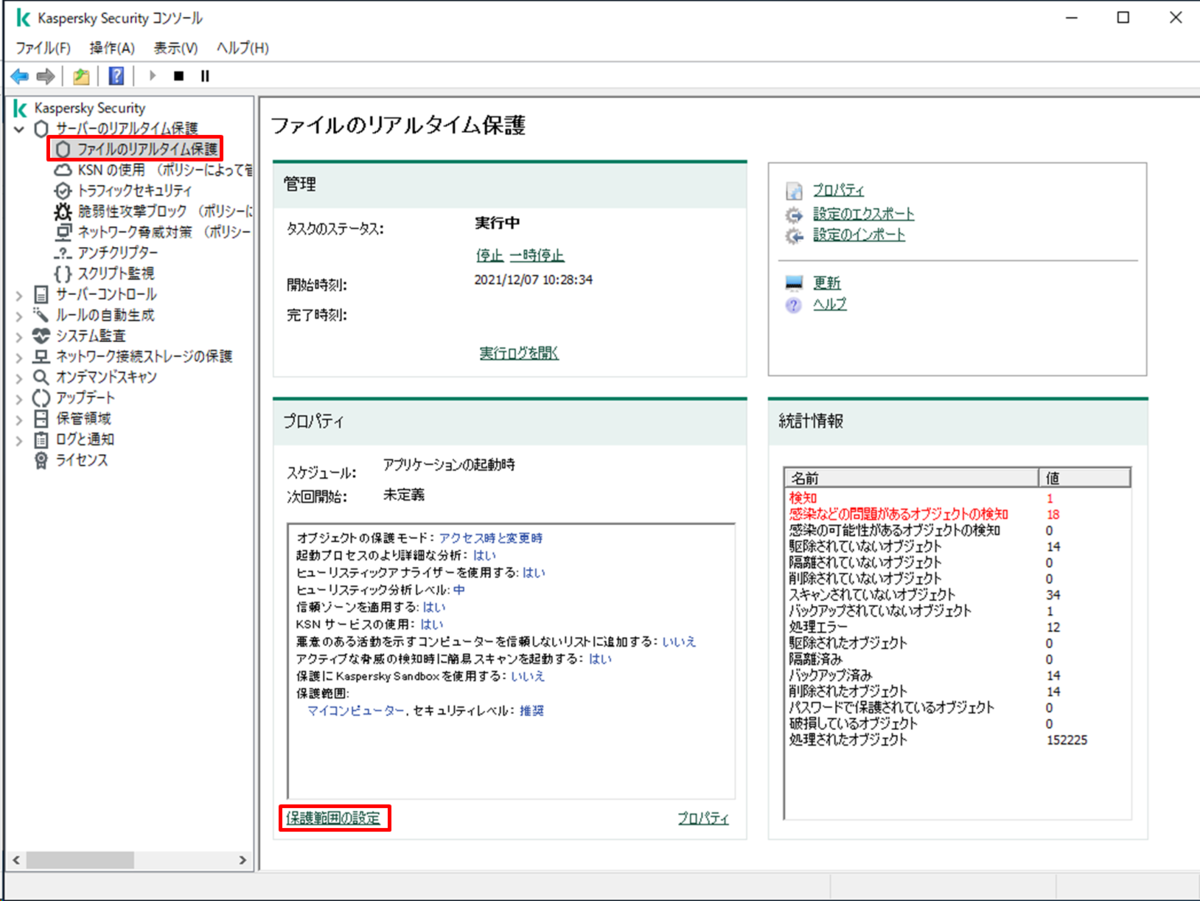The image size is (1200, 901).
Task: Expand the ログと通知 tree node
Action: point(19,439)
